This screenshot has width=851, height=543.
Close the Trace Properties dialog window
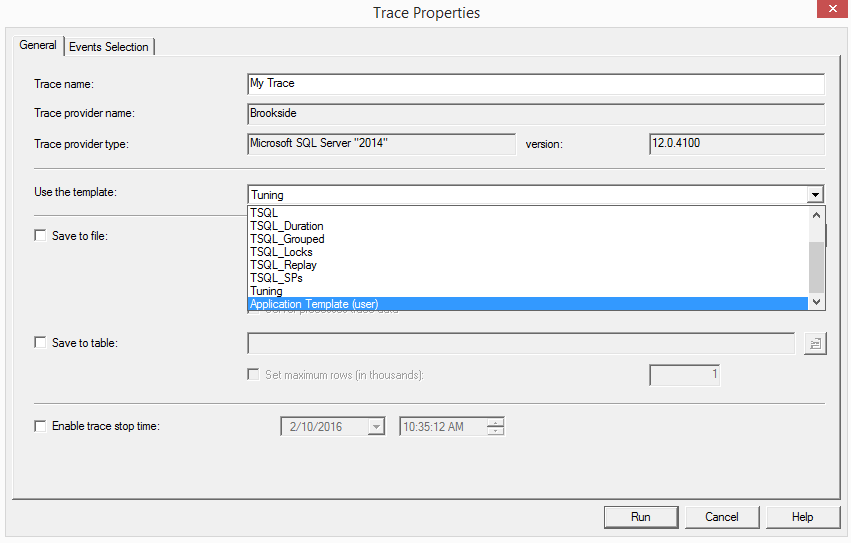(x=828, y=13)
